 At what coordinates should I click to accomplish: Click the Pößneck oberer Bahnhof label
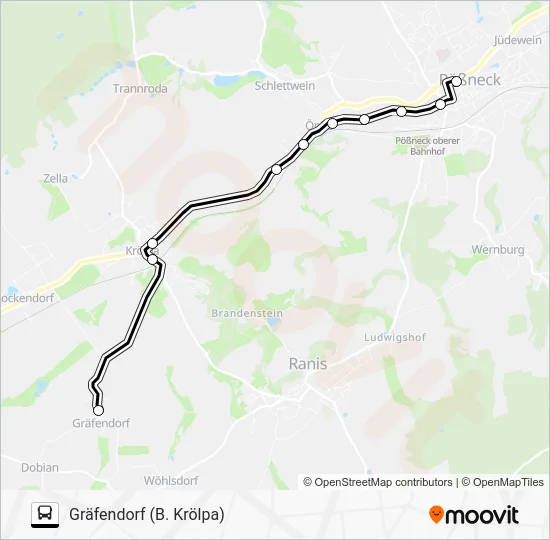[x=427, y=146]
